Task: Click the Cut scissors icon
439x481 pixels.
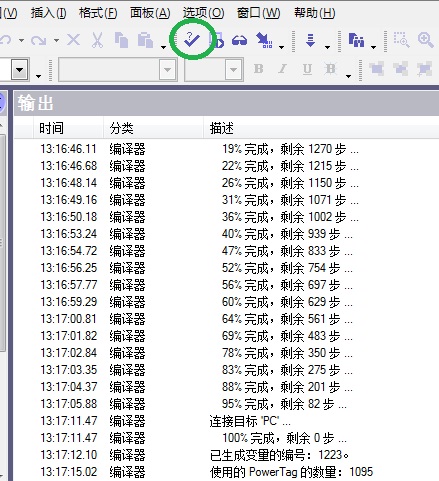Action: tap(97, 40)
